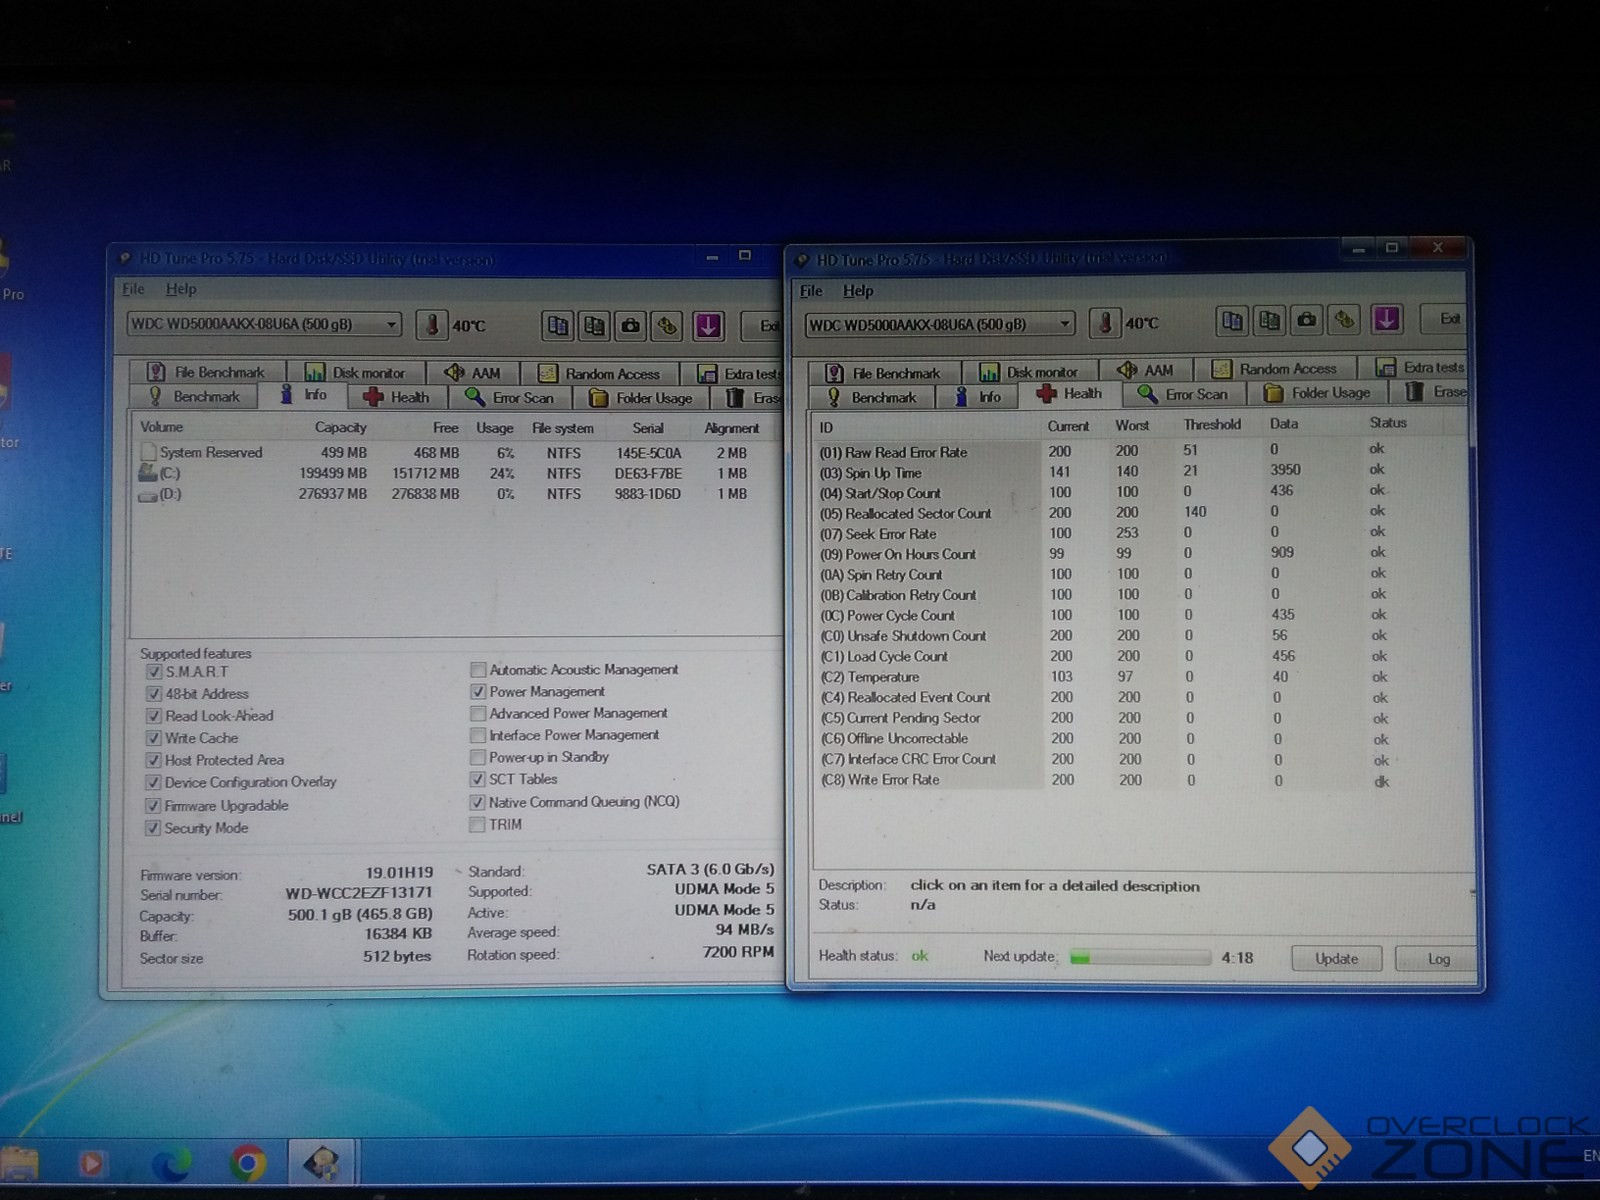Click camera screenshot icon in right HD Tune window
This screenshot has width=1600, height=1200.
coord(1307,321)
